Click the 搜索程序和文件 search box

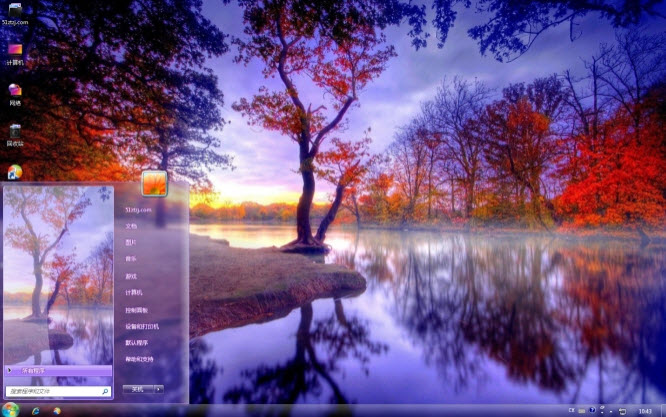[59, 391]
